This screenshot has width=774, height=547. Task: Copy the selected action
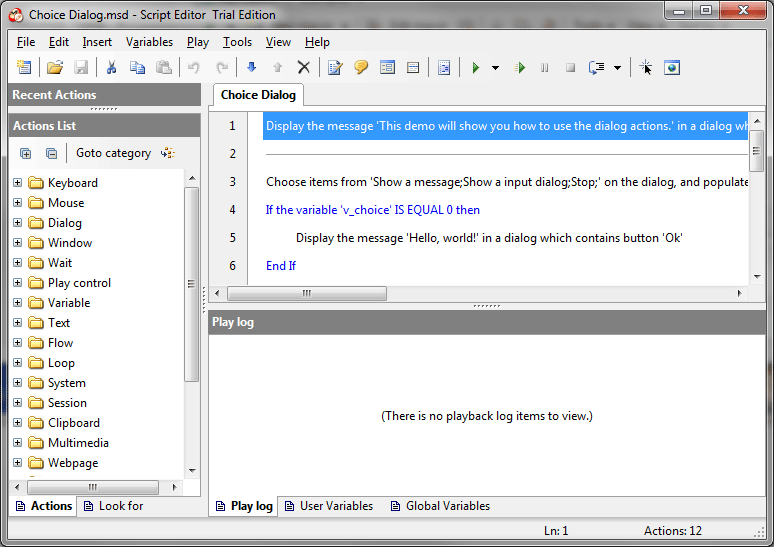[137, 67]
